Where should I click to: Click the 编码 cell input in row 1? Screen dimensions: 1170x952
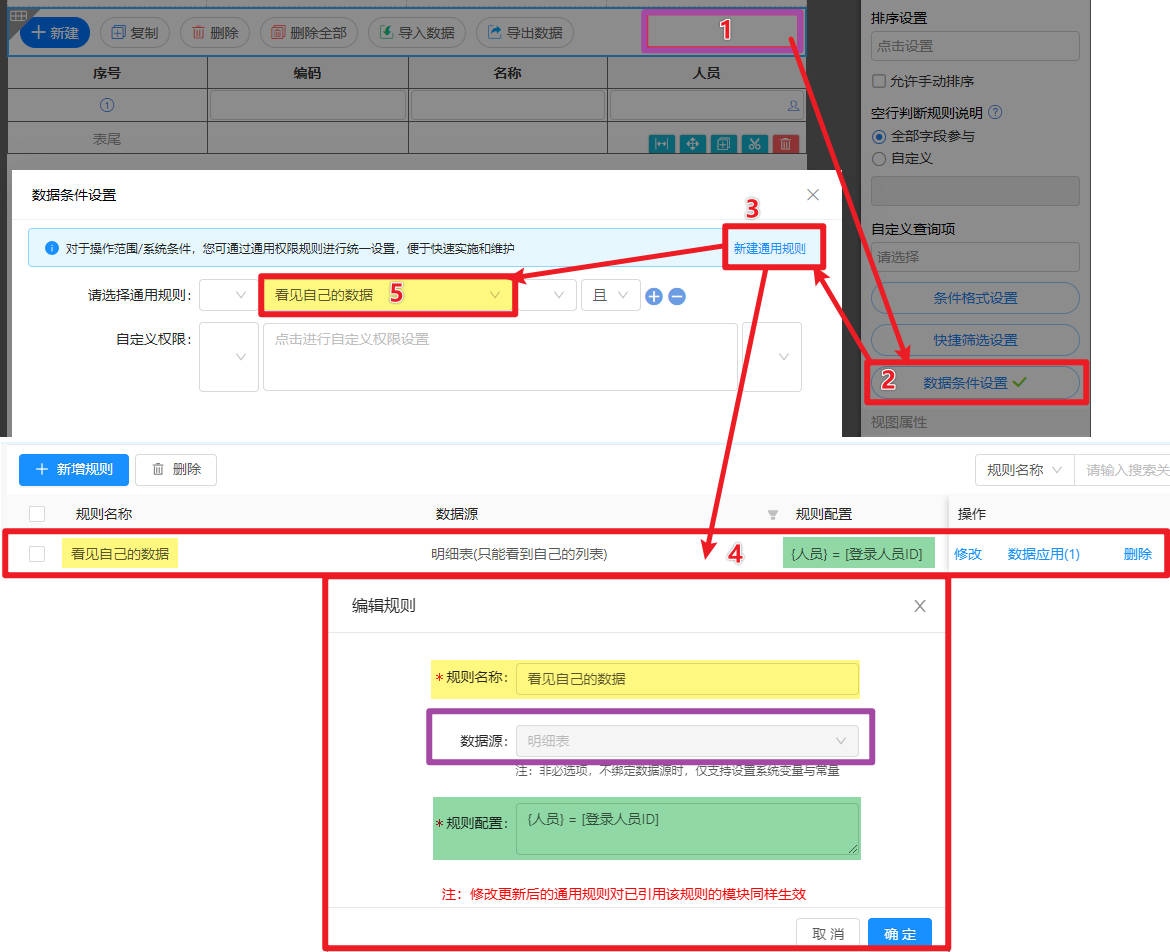point(307,105)
